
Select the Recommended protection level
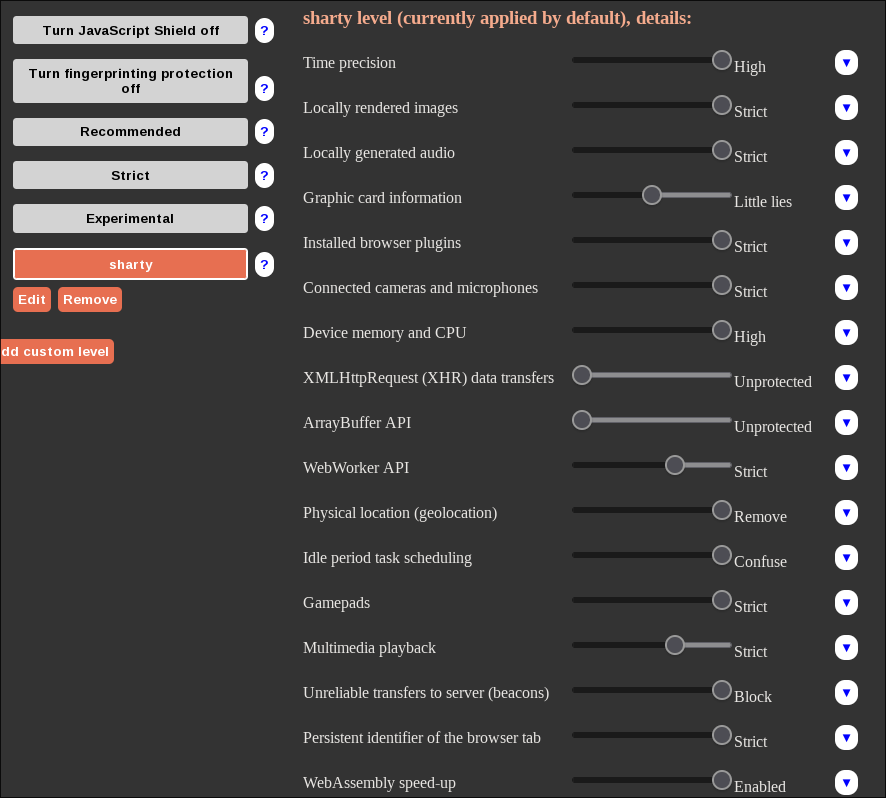coord(131,132)
